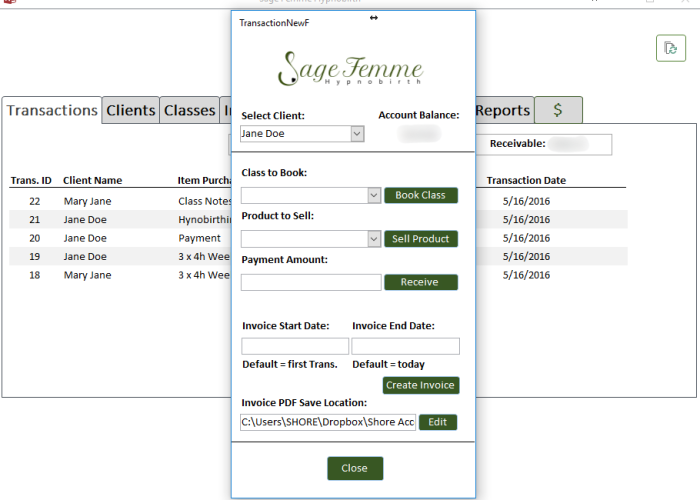Click the Invoice End Date field
This screenshot has height=500, width=700.
click(405, 346)
